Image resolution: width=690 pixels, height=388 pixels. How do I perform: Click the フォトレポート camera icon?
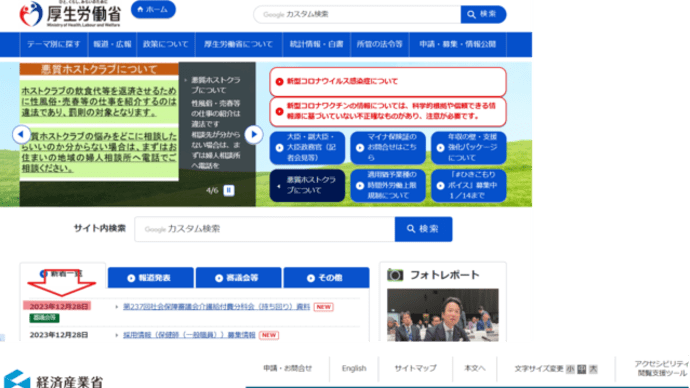coord(395,275)
